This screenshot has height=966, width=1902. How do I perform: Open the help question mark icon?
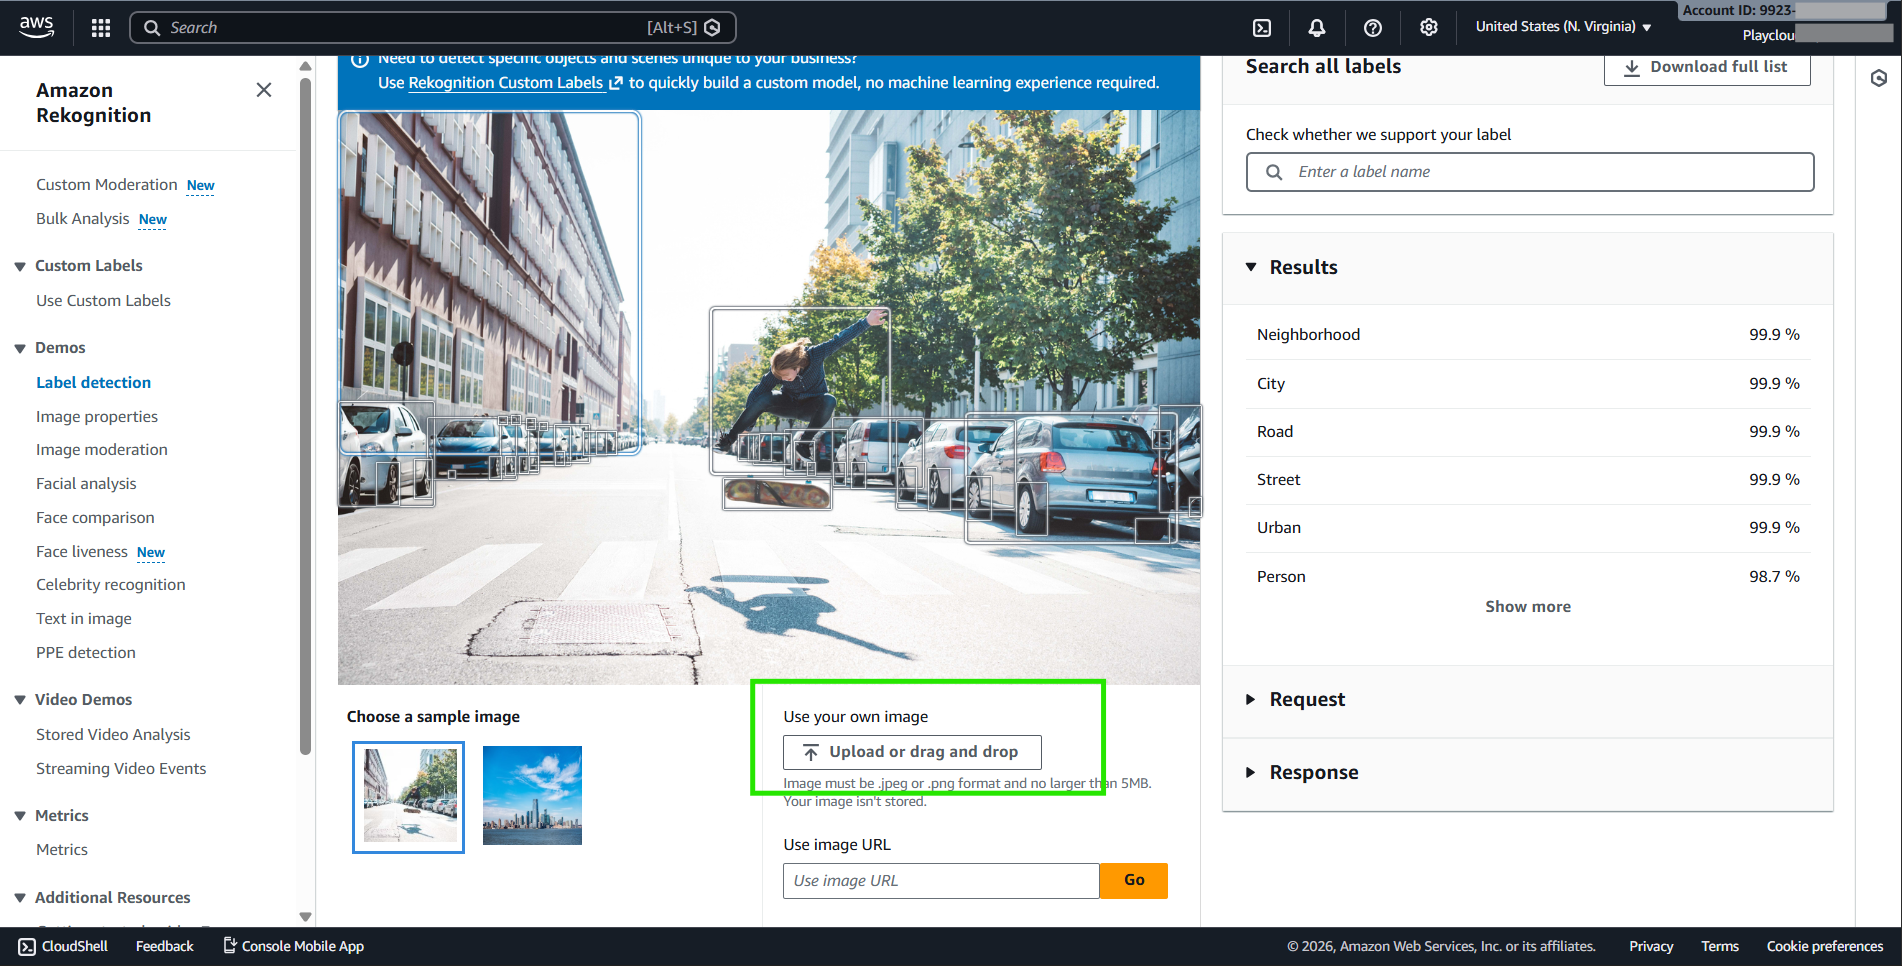[x=1373, y=28]
